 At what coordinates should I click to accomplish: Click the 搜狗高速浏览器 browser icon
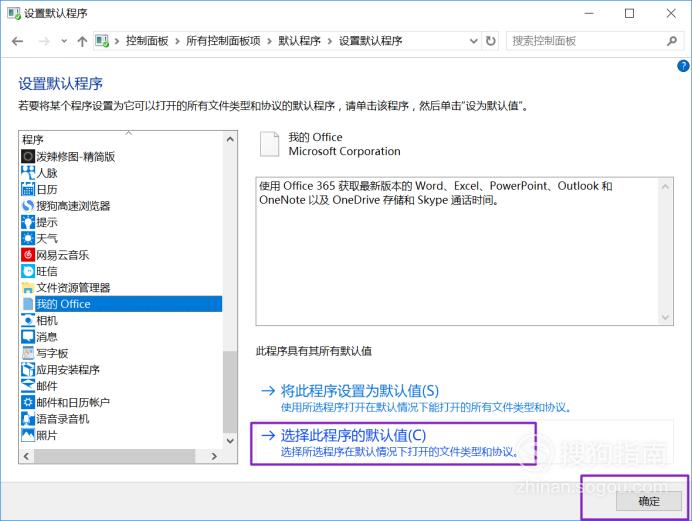click(28, 206)
